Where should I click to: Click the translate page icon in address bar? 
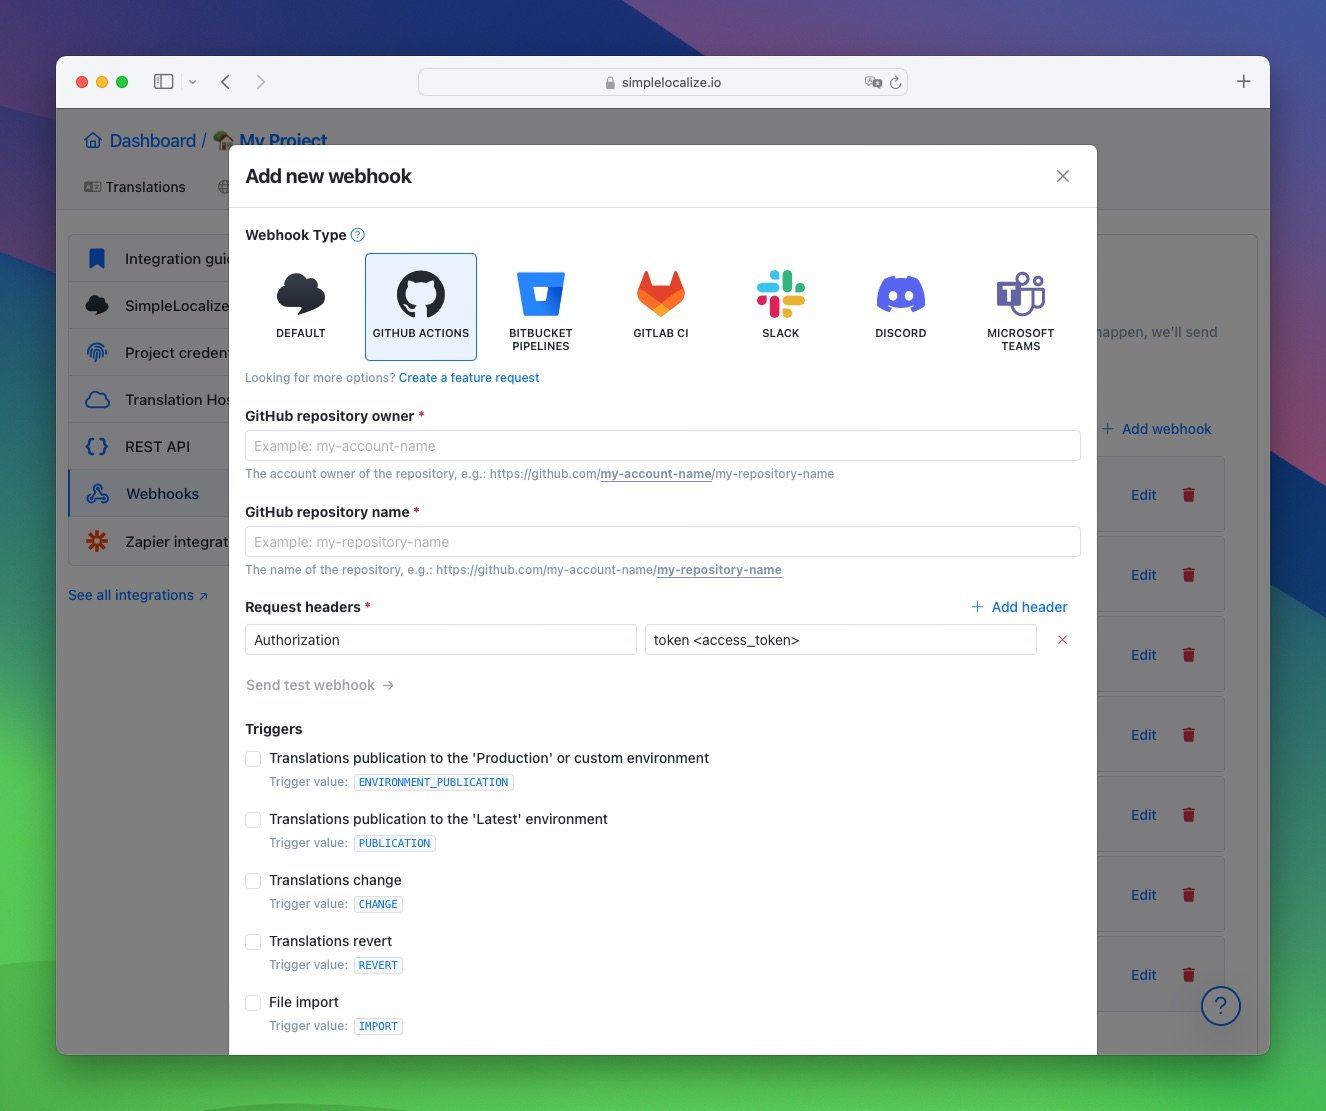(873, 83)
